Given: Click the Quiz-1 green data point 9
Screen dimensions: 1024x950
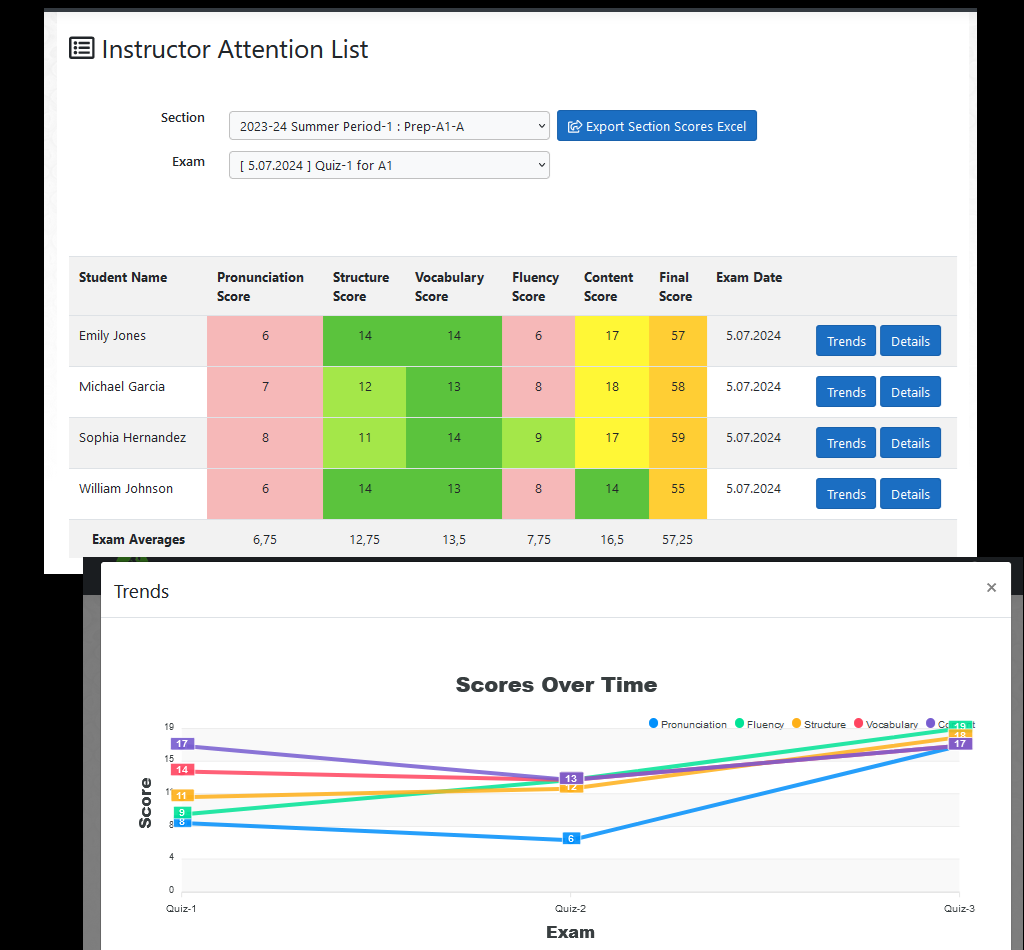Looking at the screenshot, I should pyautogui.click(x=182, y=813).
